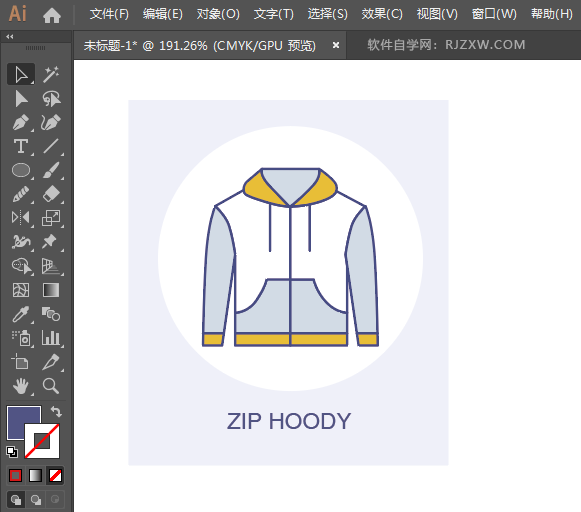The width and height of the screenshot is (581, 512).
Task: Swap fill and stroke arrows
Action: coord(56,412)
